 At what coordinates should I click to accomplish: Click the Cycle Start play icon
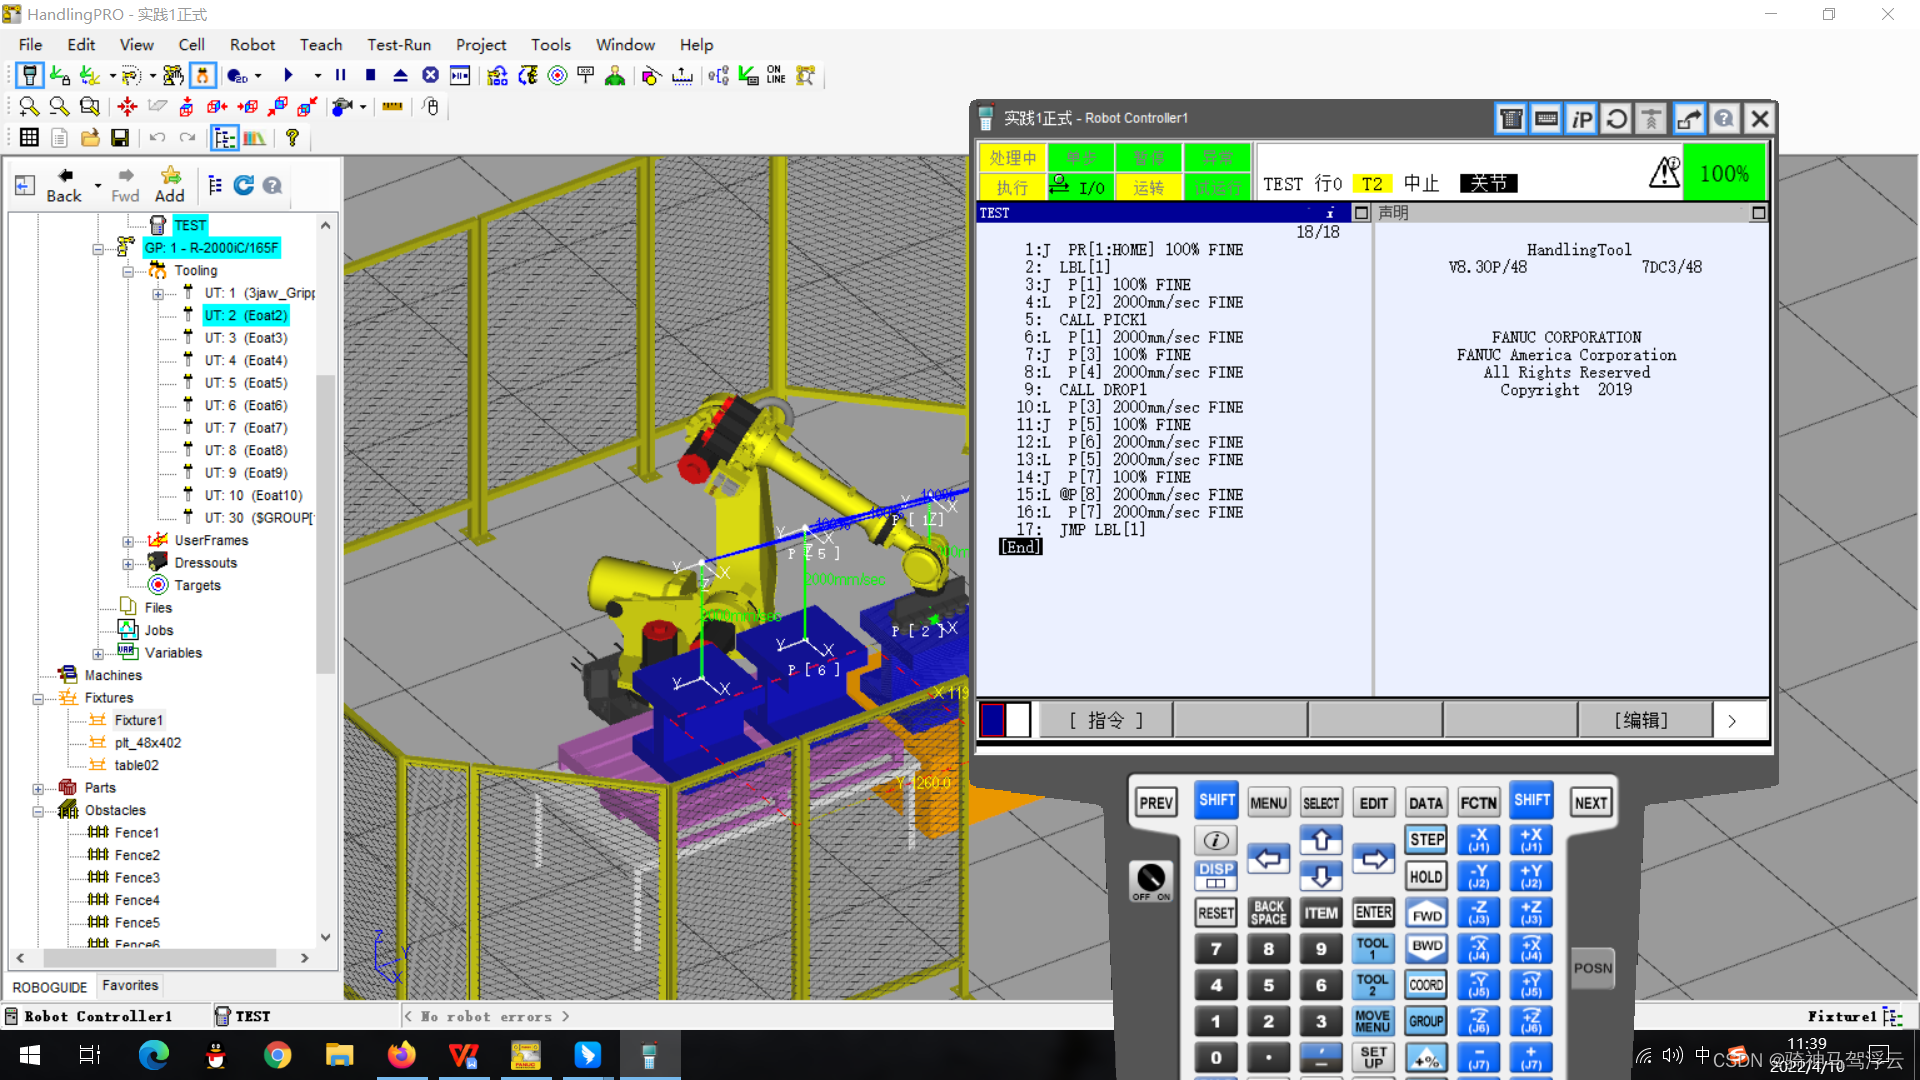pyautogui.click(x=288, y=75)
